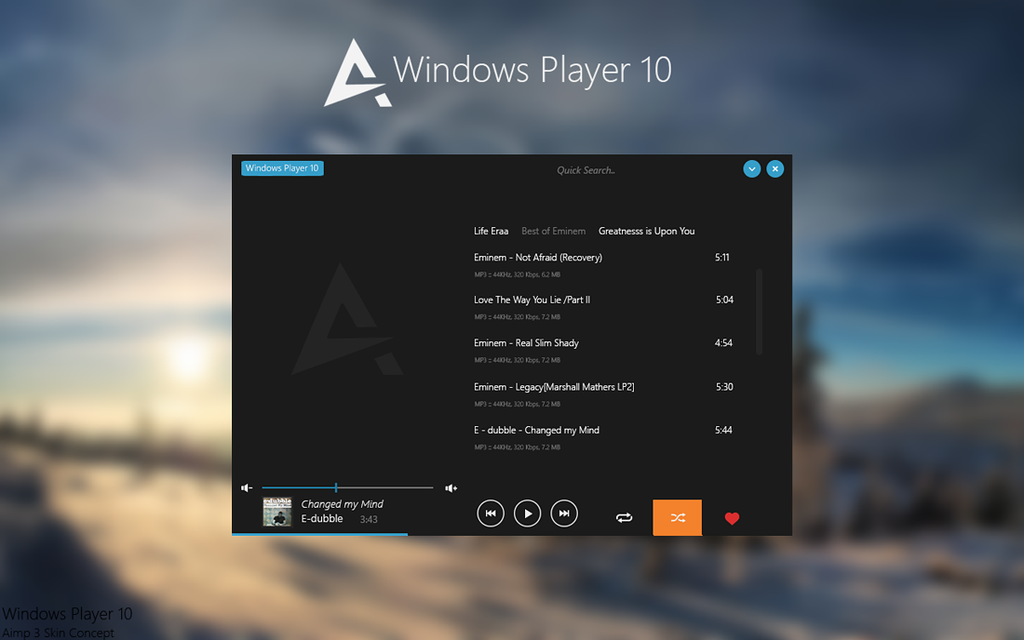Click the 5:04 track duration

click(x=724, y=300)
